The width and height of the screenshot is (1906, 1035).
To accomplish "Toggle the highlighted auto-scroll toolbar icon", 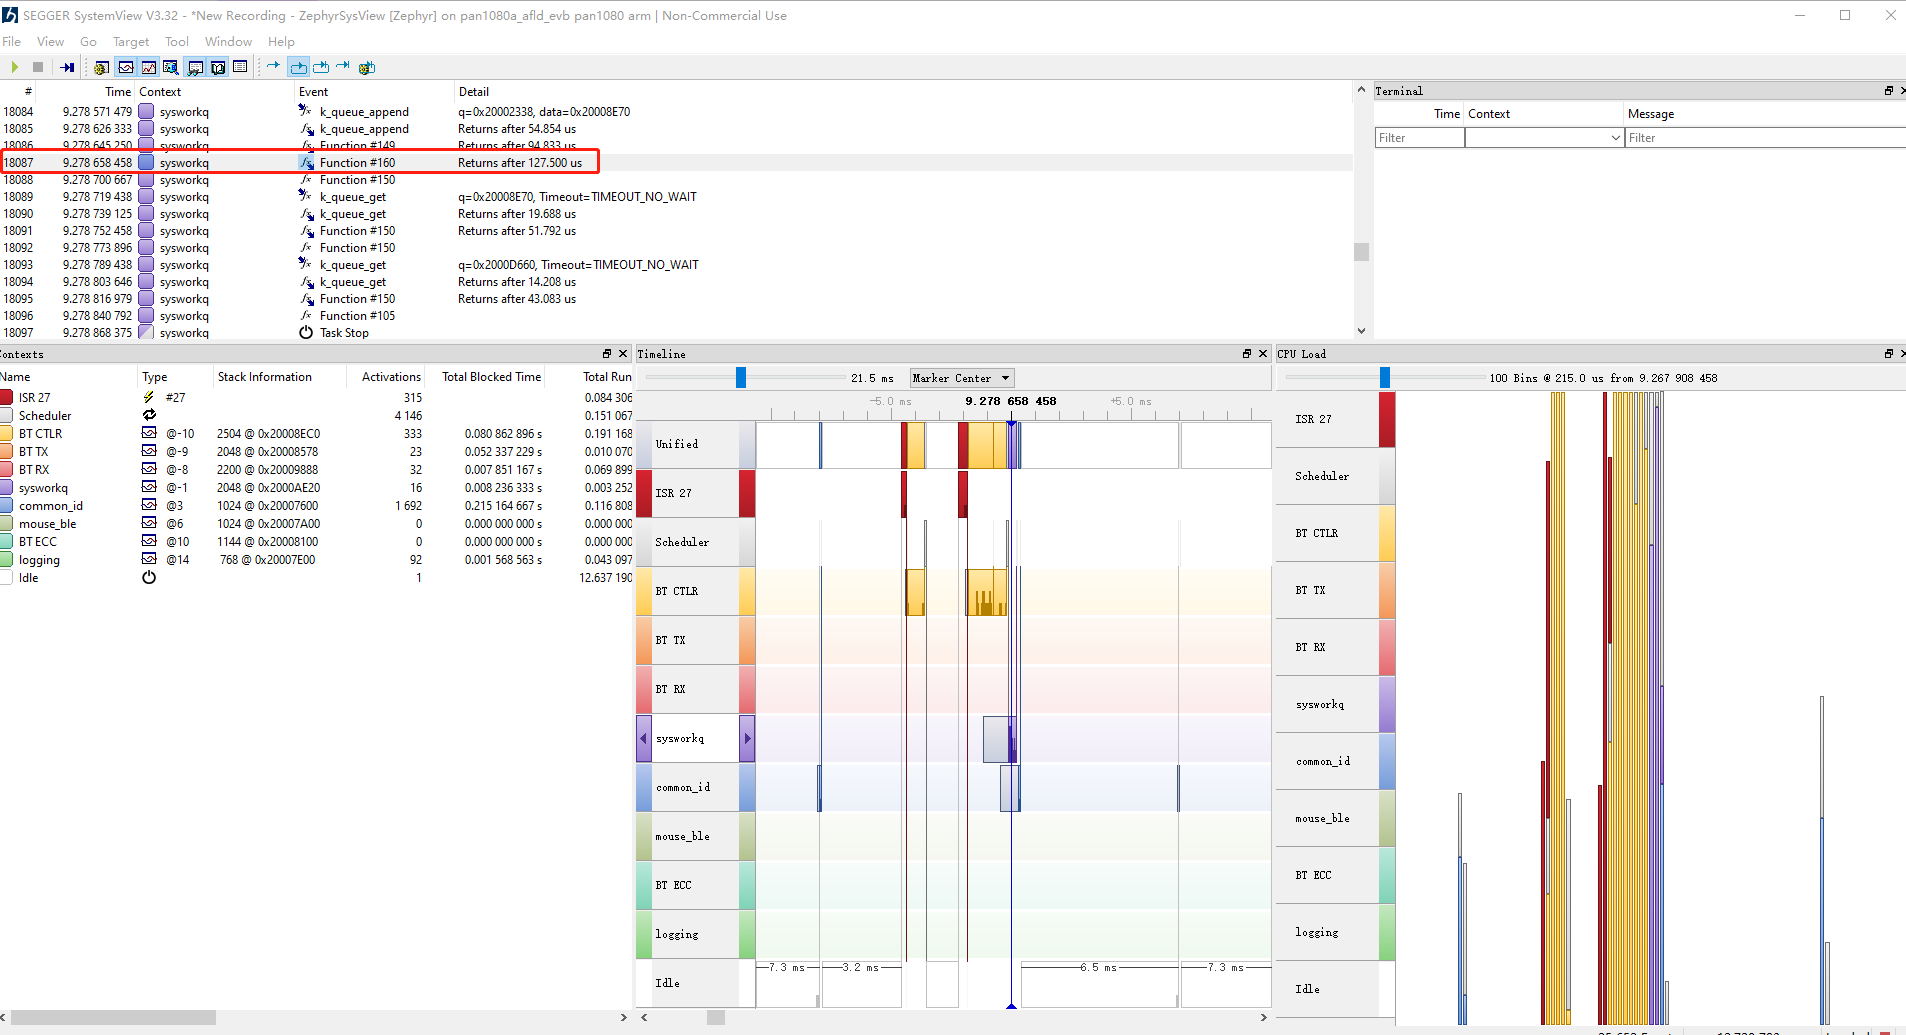I will click(298, 67).
